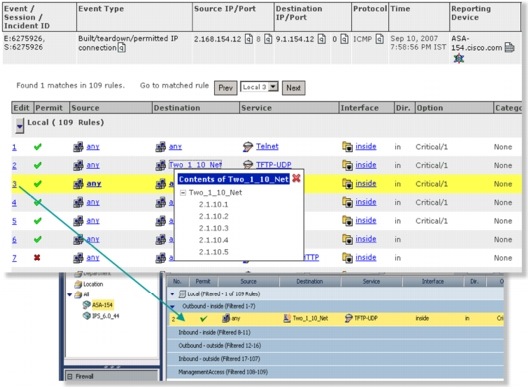The image size is (529, 389).
Task: Click the network icon beside destination 'any' in rule 1
Action: click(161, 147)
